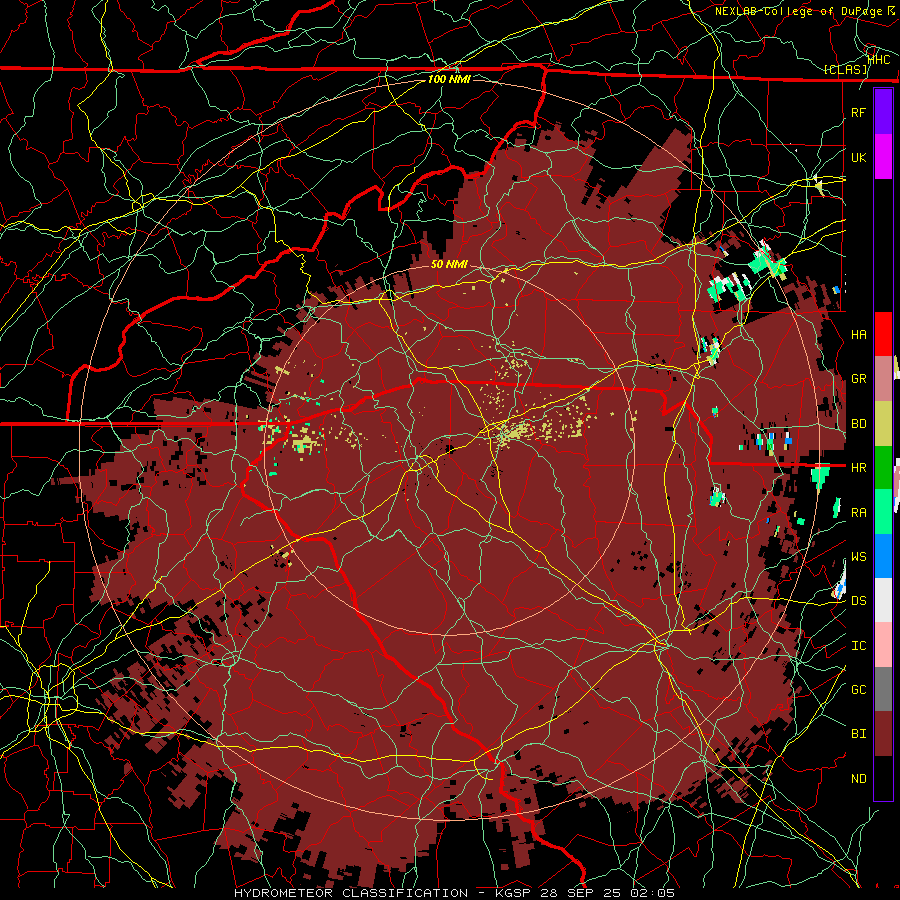The width and height of the screenshot is (900, 900).
Task: Select the red HA color swatch
Action: pos(883,334)
